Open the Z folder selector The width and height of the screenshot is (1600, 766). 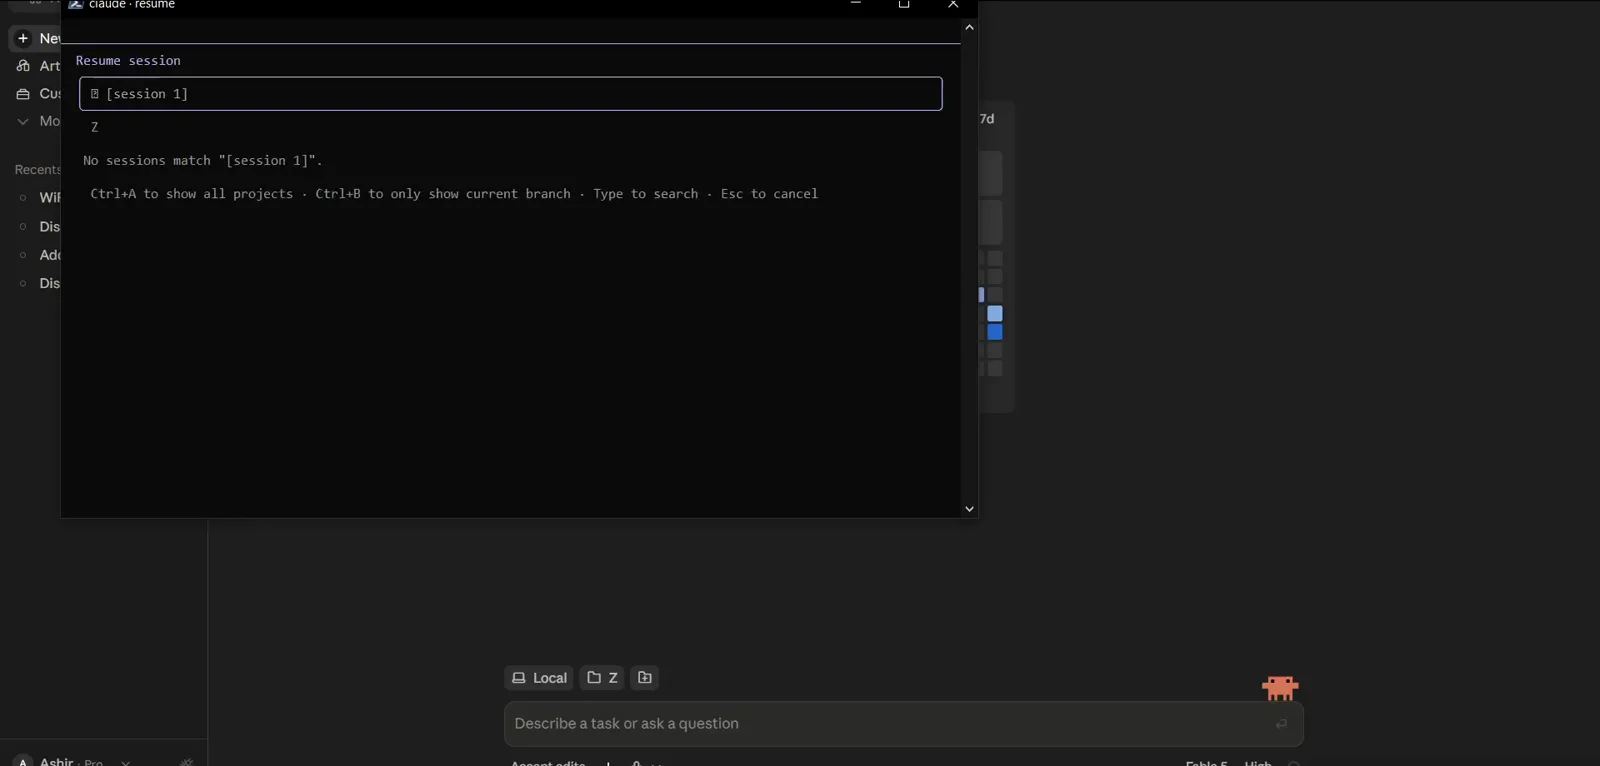(602, 678)
